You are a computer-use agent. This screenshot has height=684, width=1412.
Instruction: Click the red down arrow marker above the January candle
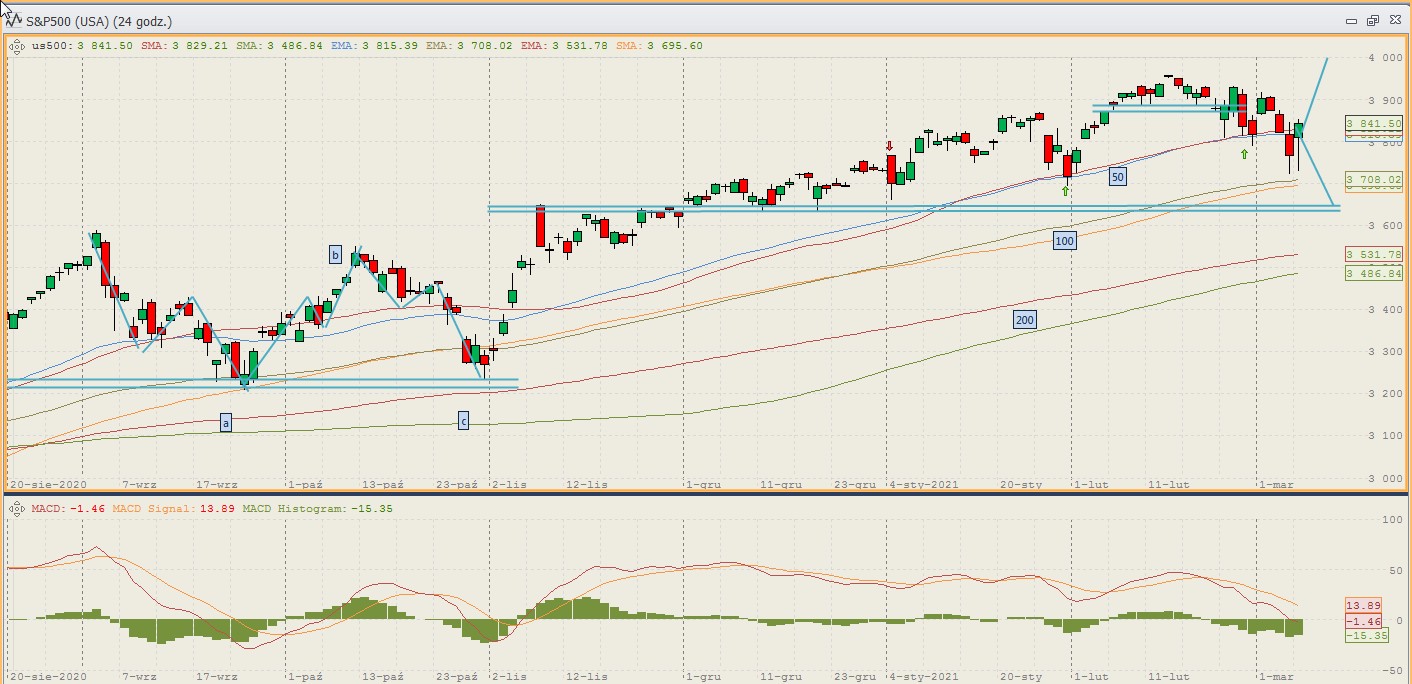click(889, 146)
